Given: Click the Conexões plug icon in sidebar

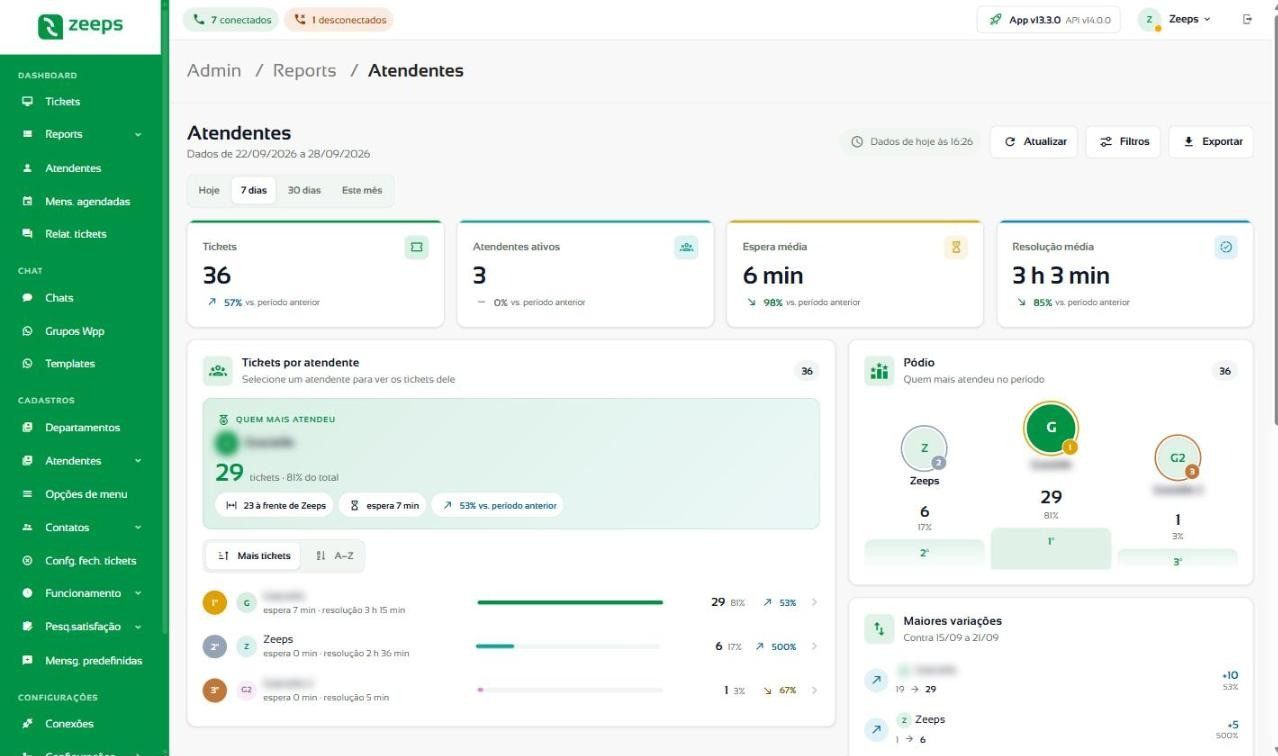Looking at the screenshot, I should (x=28, y=724).
